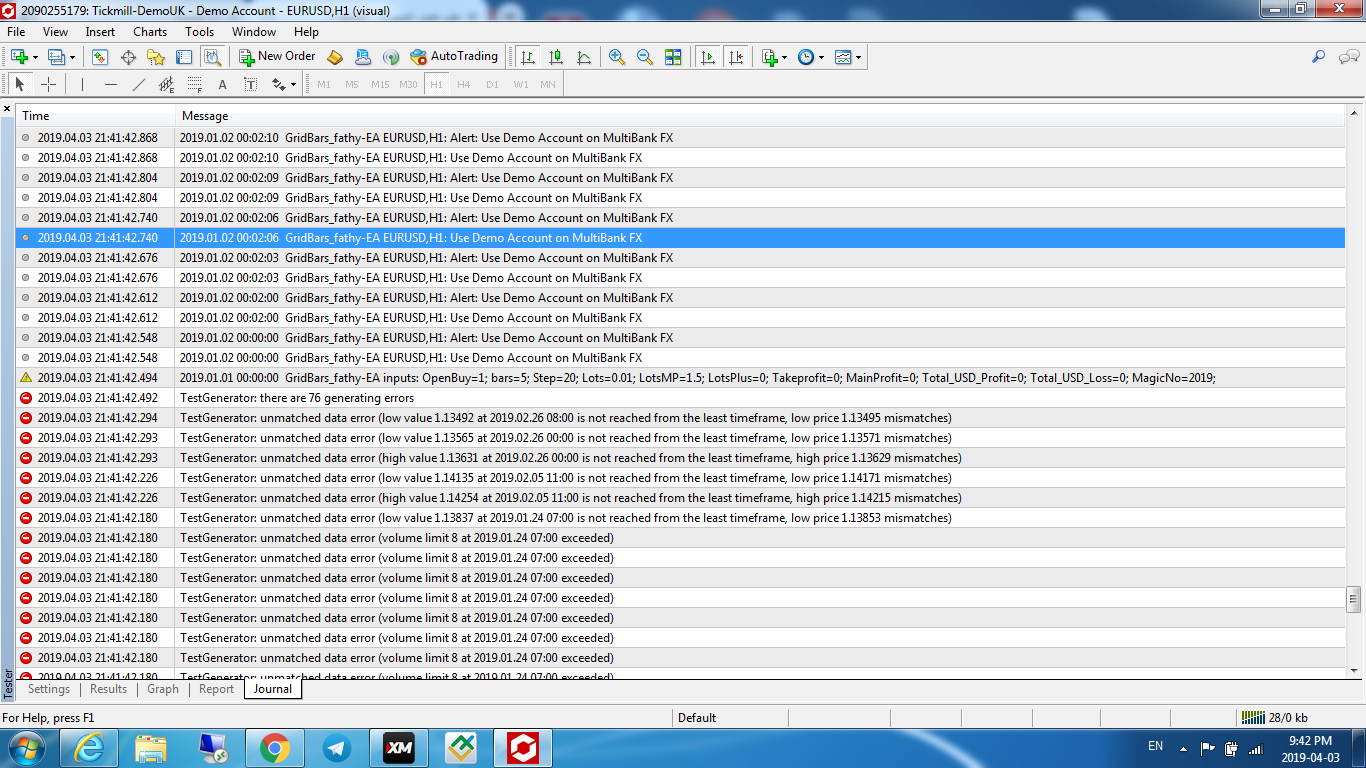Screen dimensions: 1366x768
Task: Open the Help menu
Action: click(x=306, y=32)
